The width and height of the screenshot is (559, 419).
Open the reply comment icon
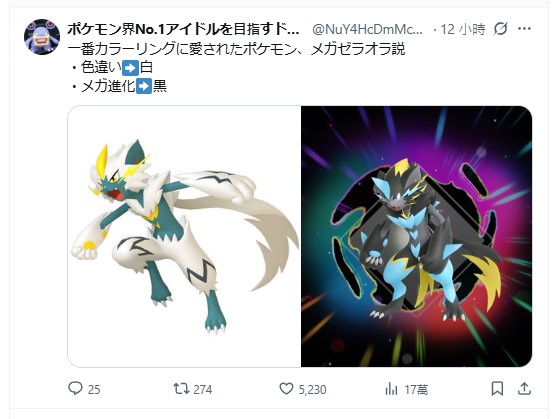click(75, 388)
